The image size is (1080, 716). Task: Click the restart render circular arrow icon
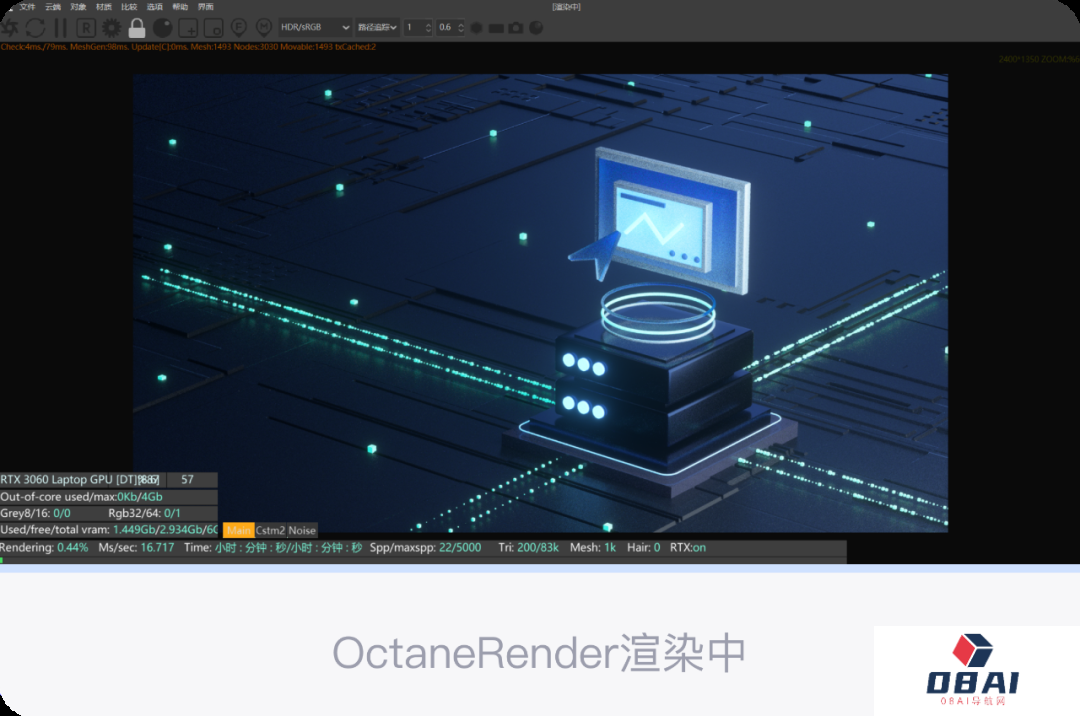(x=35, y=28)
